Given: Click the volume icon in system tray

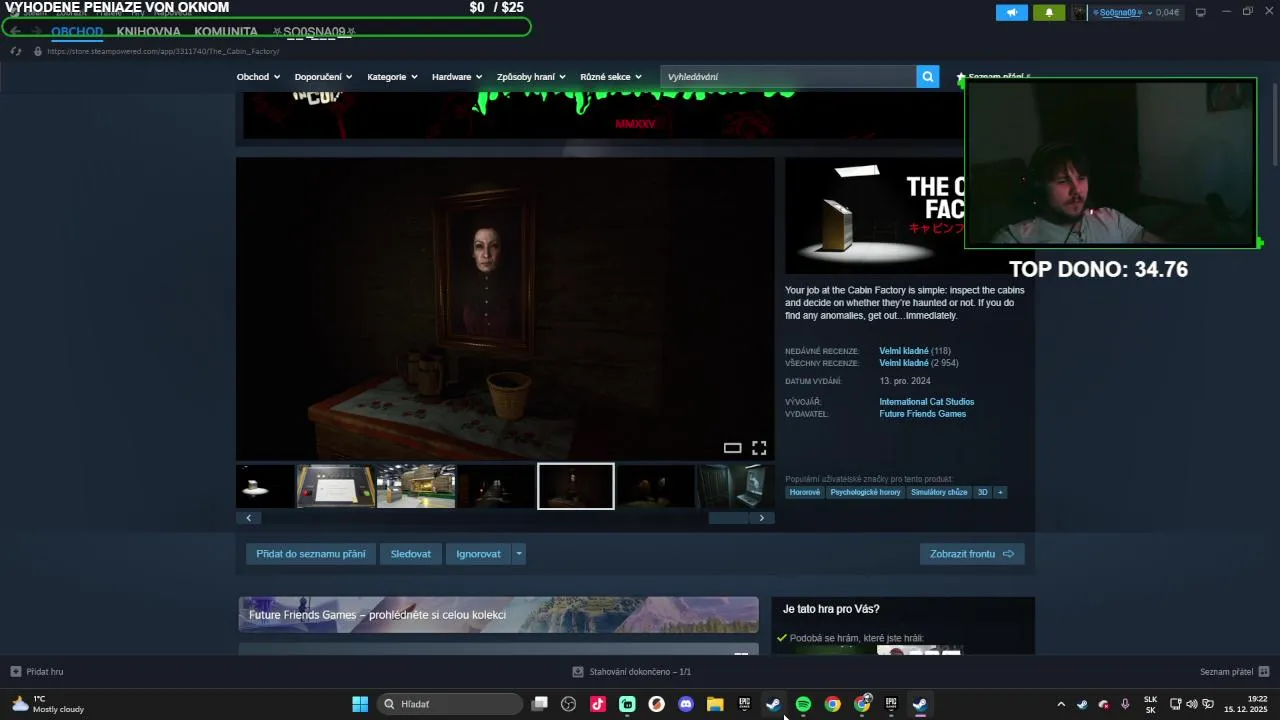Looking at the screenshot, I should (x=1191, y=704).
